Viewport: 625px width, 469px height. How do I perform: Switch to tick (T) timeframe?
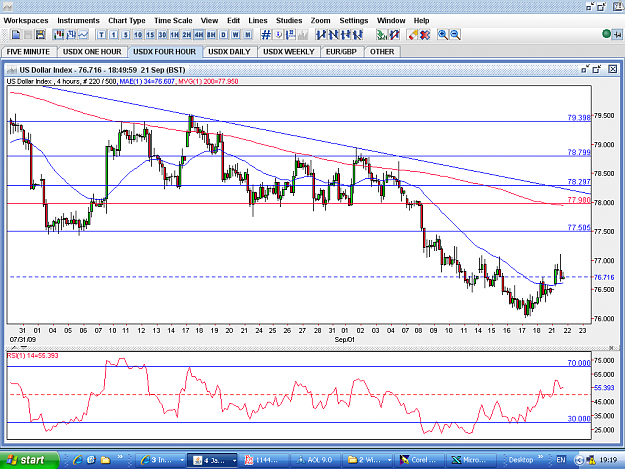pyautogui.click(x=101, y=35)
